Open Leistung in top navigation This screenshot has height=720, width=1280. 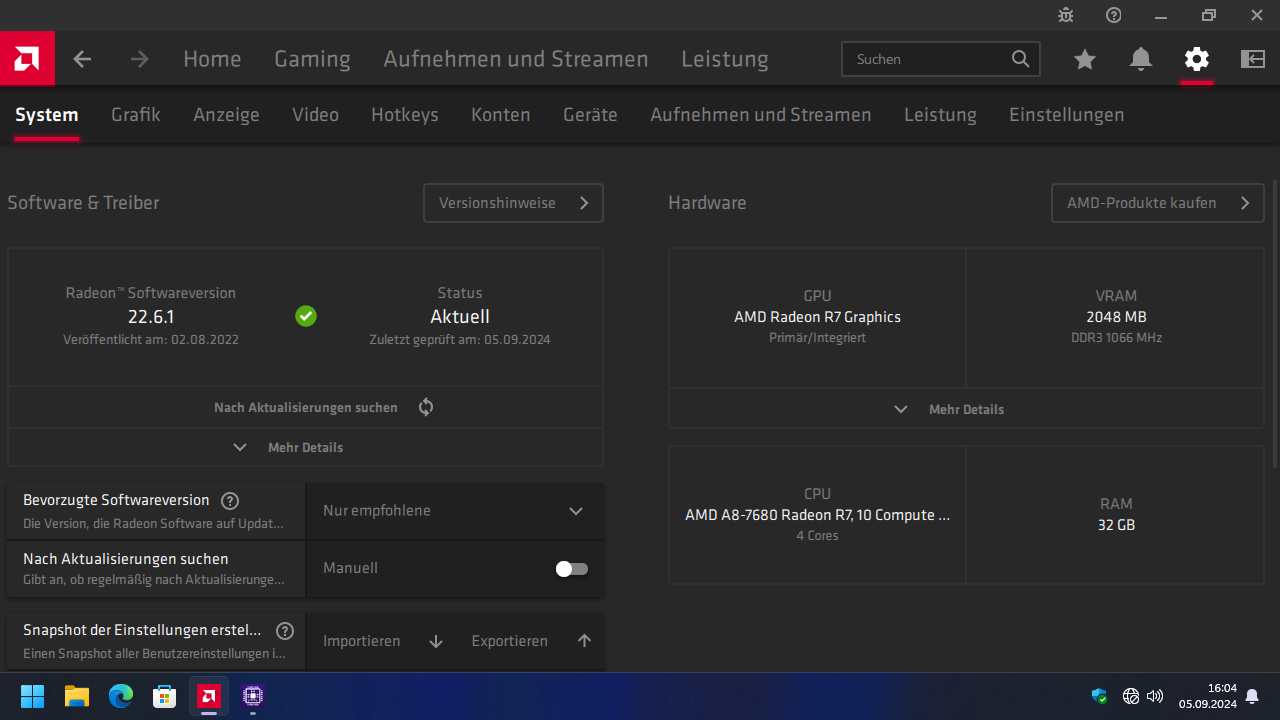pyautogui.click(x=725, y=59)
